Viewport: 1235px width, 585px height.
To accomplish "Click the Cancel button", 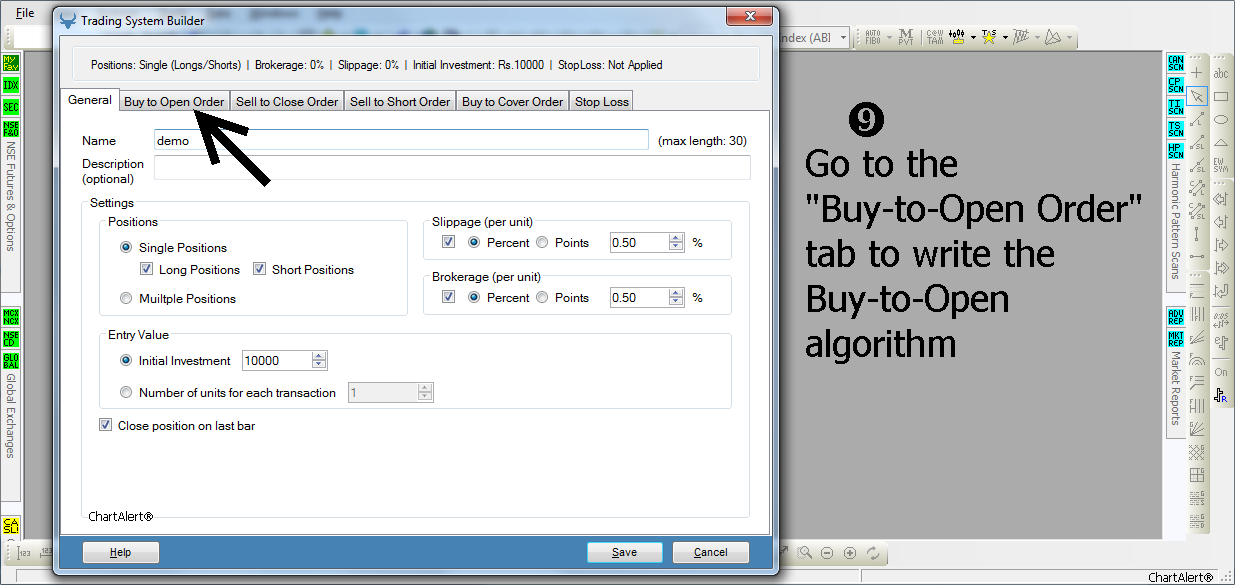I will (711, 552).
